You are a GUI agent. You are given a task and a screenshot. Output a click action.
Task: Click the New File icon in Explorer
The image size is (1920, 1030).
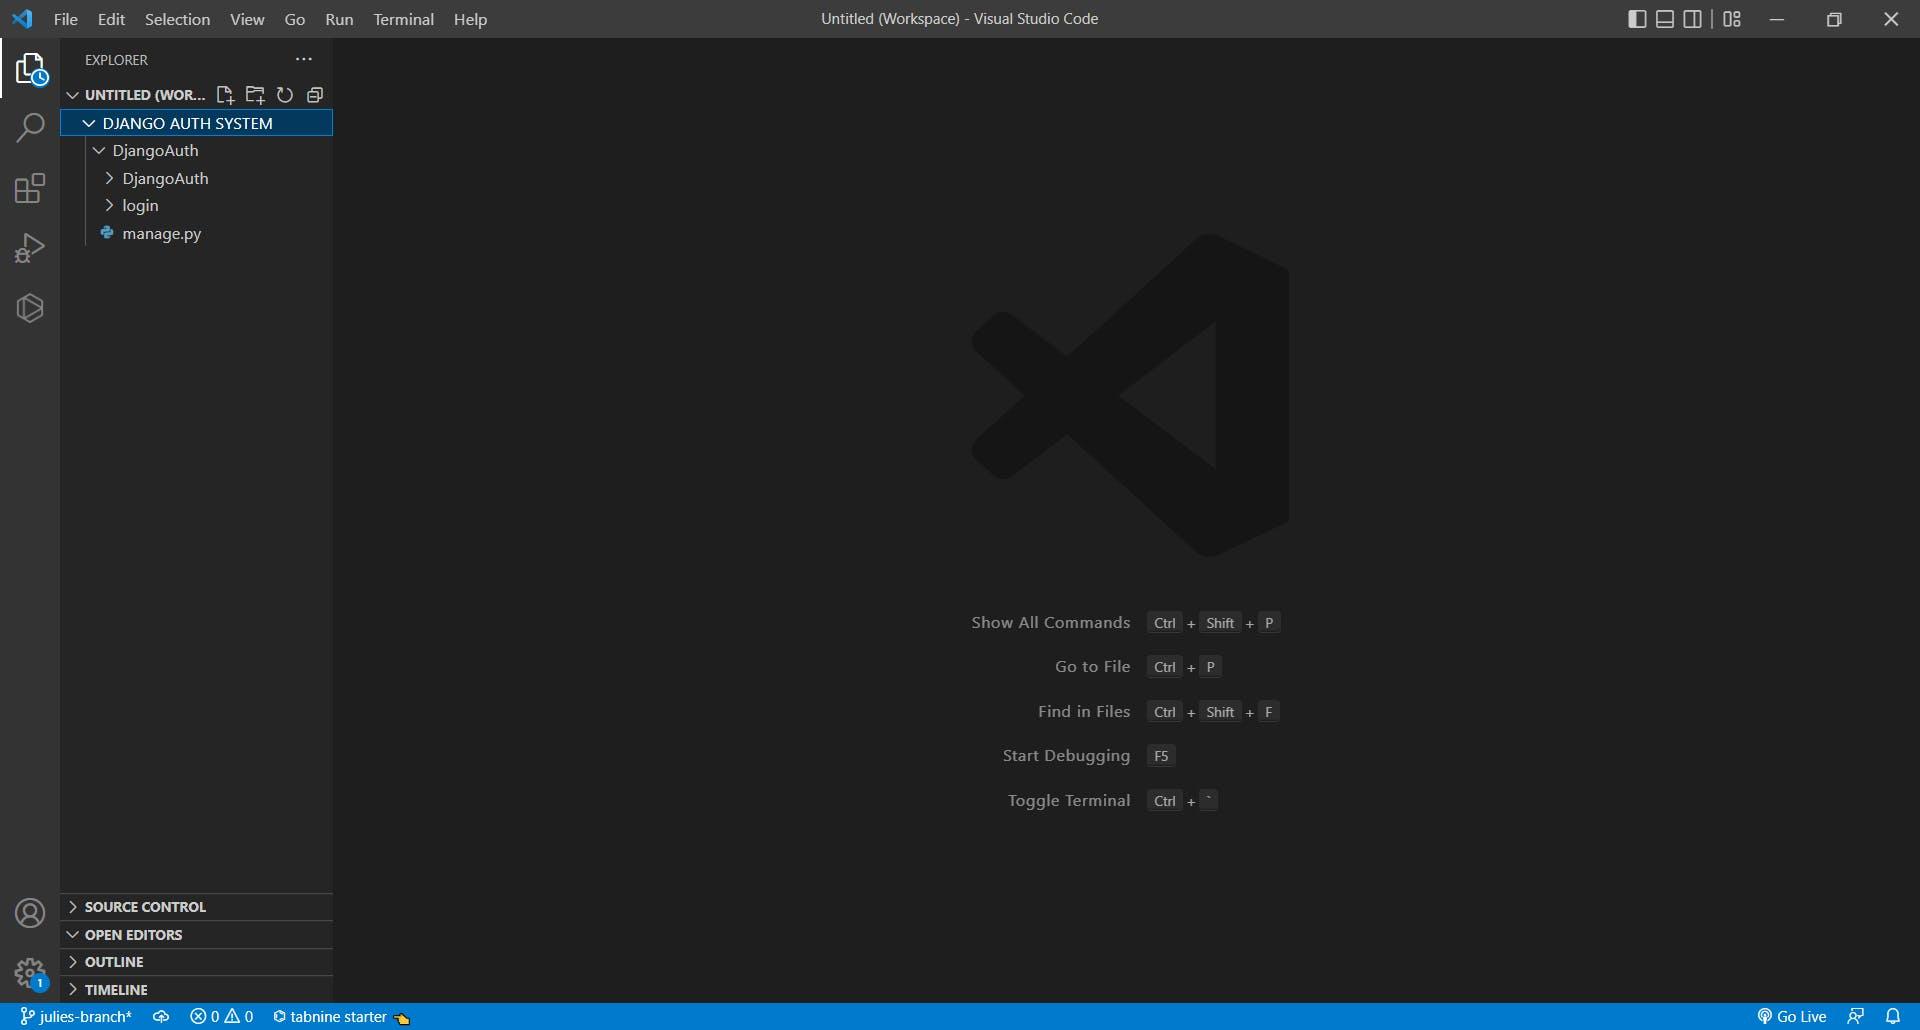pos(225,95)
